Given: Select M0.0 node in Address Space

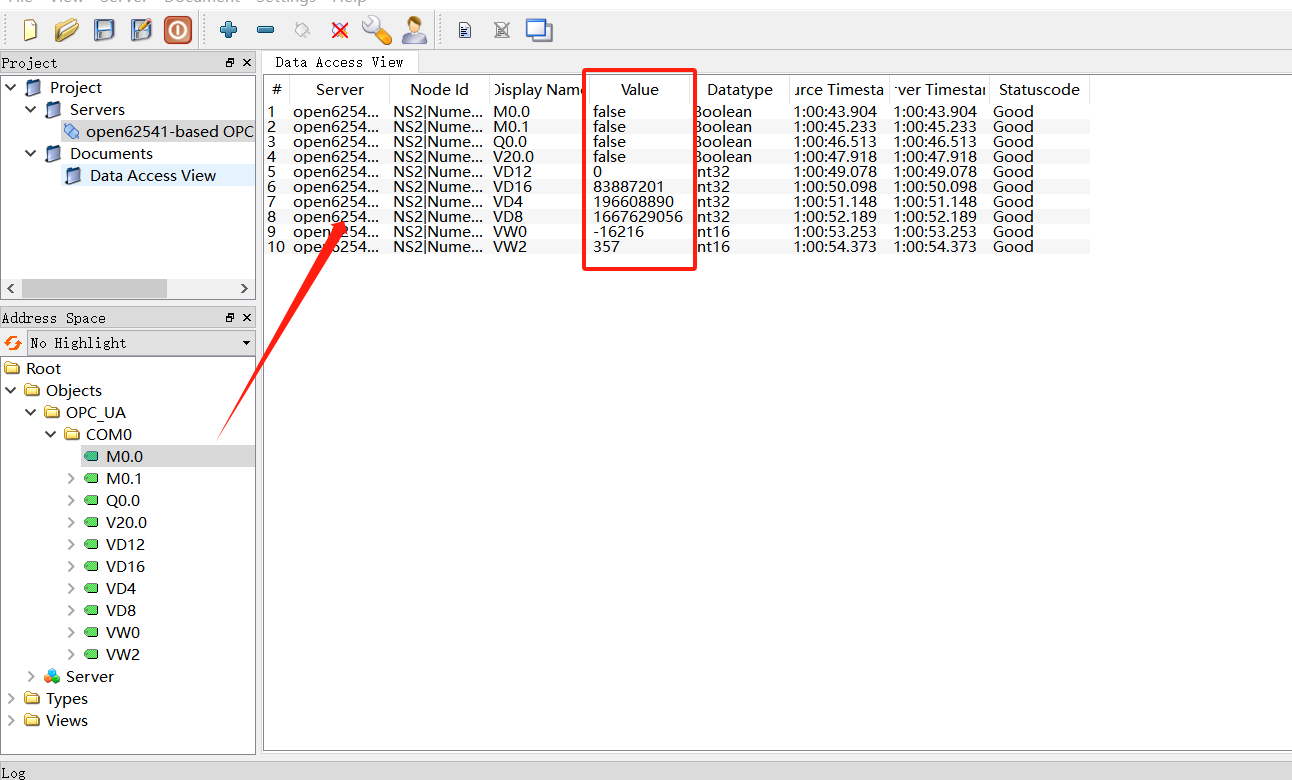Looking at the screenshot, I should click(124, 457).
